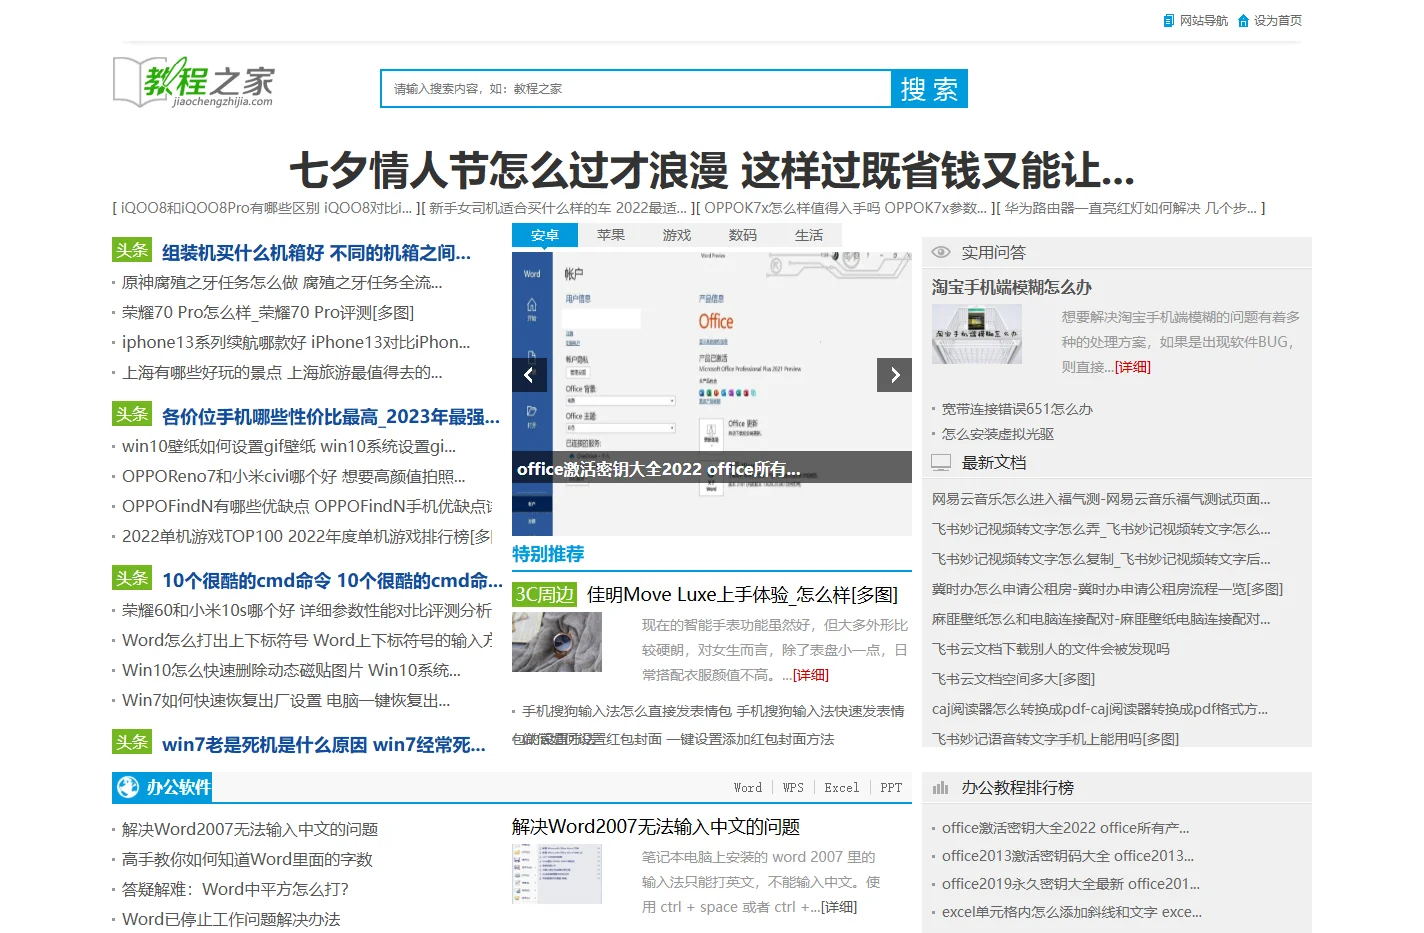Viewport: 1424px width, 933px height.
Task: Open excel单元格内怎么添加斜线和文字 link
Action: tap(1072, 912)
